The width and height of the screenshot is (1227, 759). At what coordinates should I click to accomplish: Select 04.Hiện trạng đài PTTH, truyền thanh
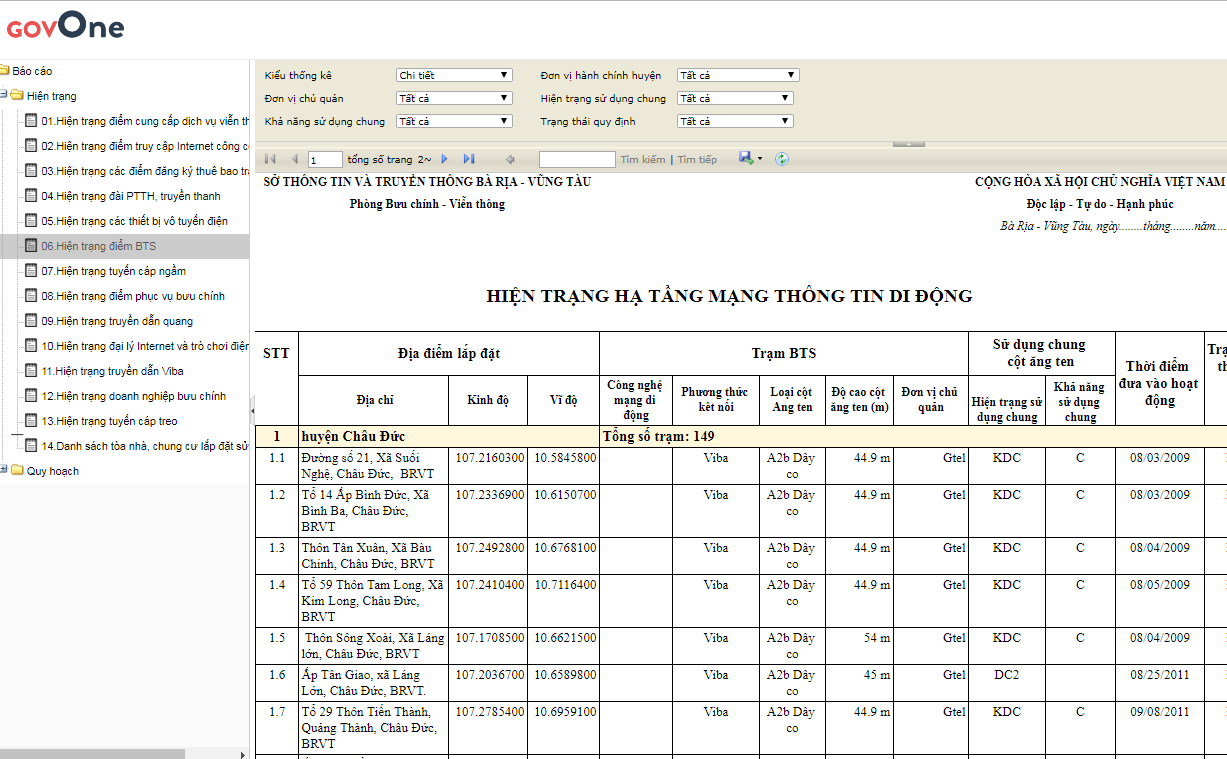tap(130, 196)
